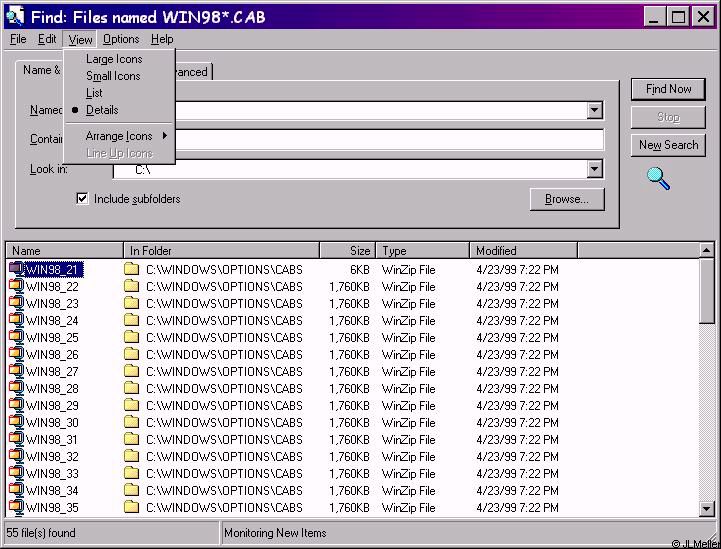Click the WIN98_21 file icon

point(16,269)
